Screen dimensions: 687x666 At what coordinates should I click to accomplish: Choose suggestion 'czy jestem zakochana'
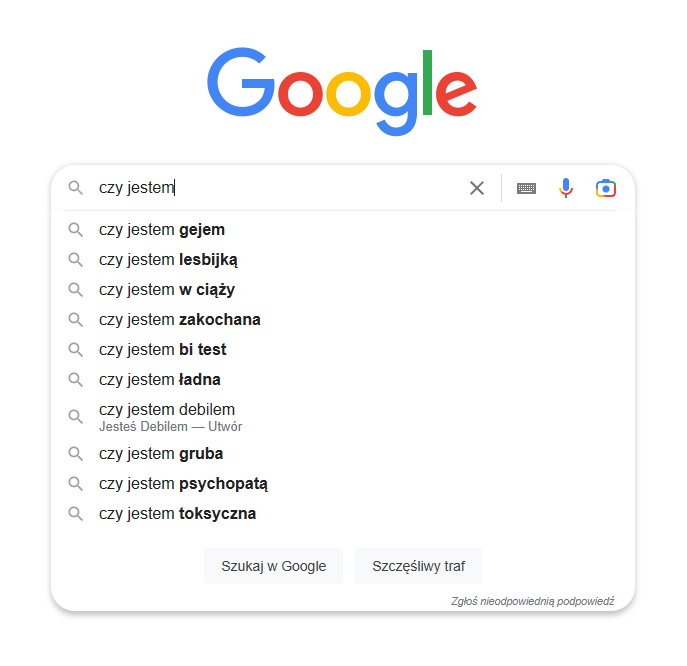[180, 320]
